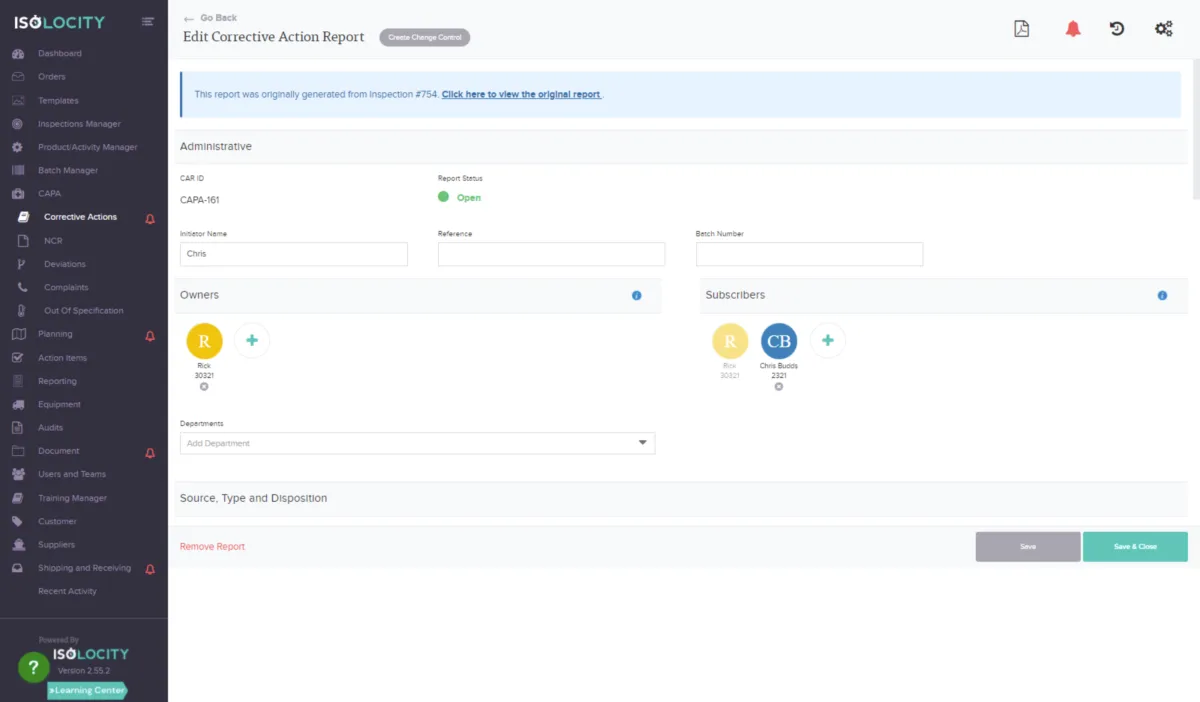The image size is (1200, 702).
Task: Select Out Of Specification item
Action: pyautogui.click(x=84, y=311)
